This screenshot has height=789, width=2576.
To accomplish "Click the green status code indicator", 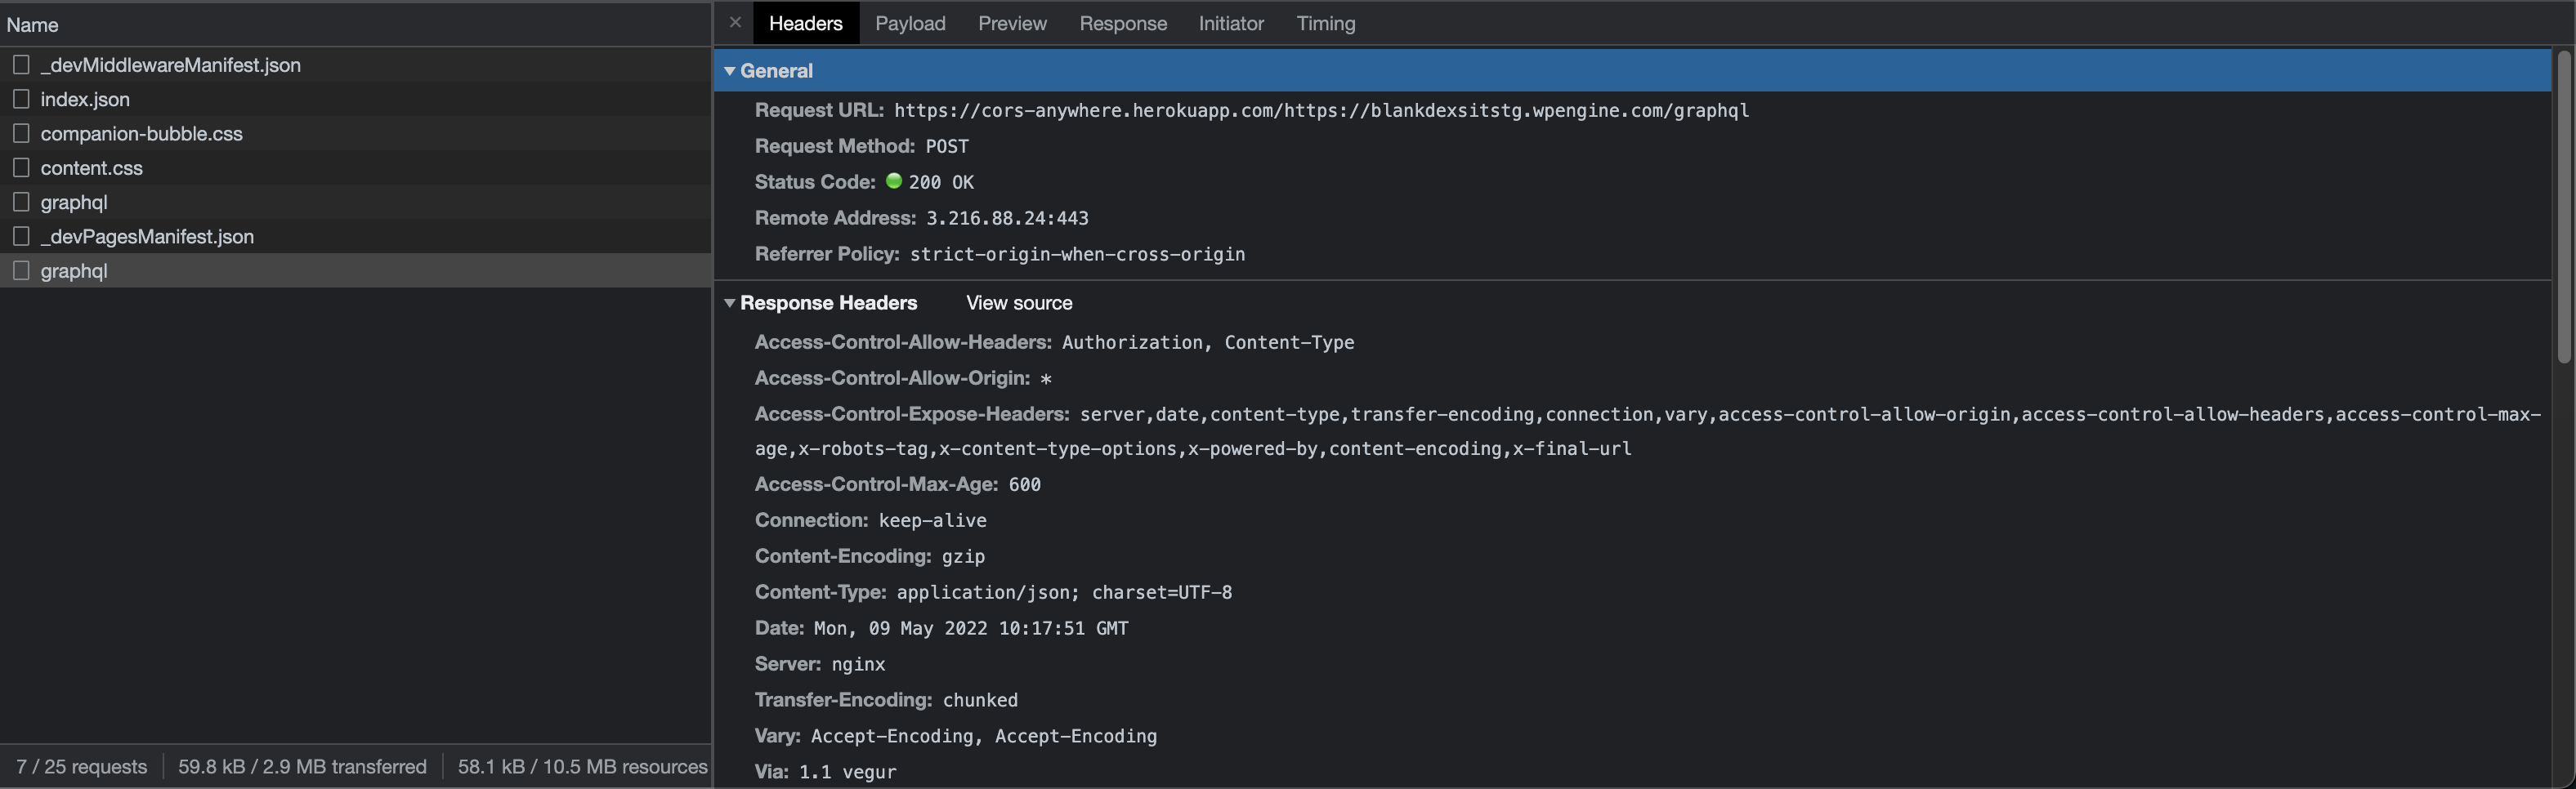I will pos(894,181).
